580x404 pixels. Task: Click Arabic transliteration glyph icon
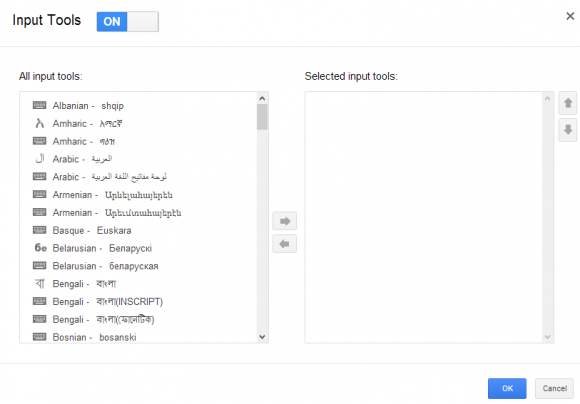click(x=40, y=159)
